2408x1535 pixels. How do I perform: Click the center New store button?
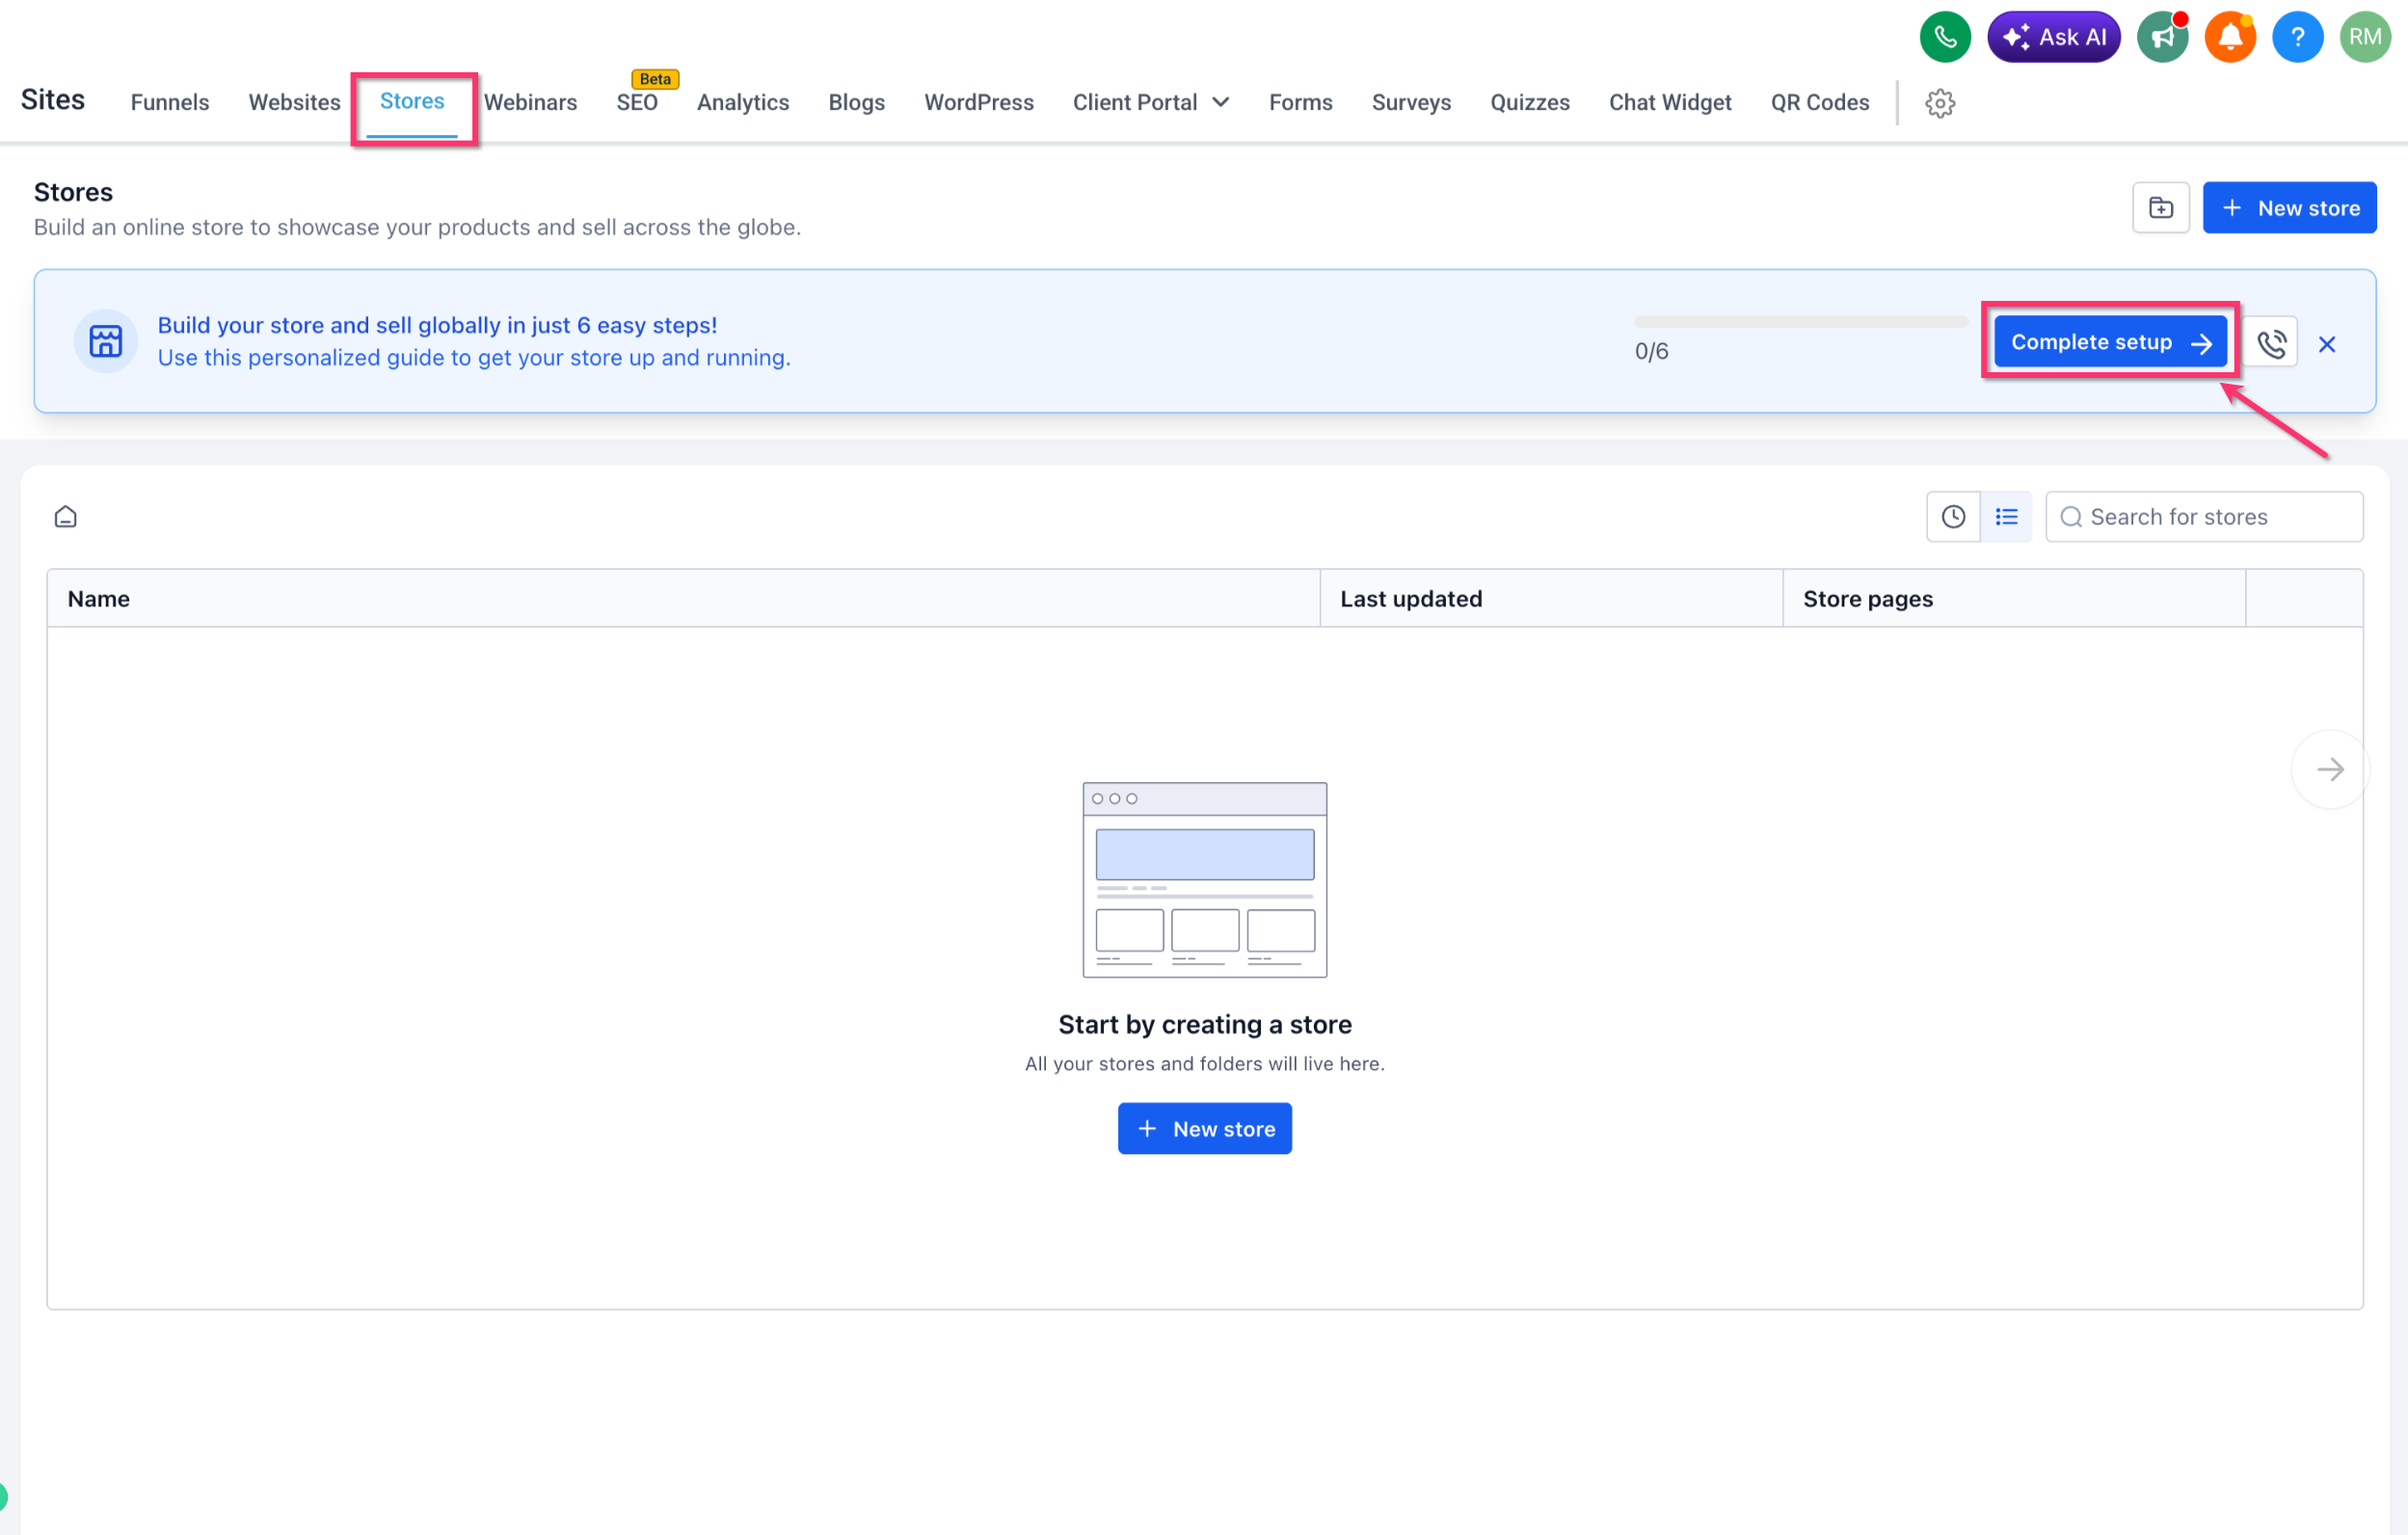tap(1204, 1128)
